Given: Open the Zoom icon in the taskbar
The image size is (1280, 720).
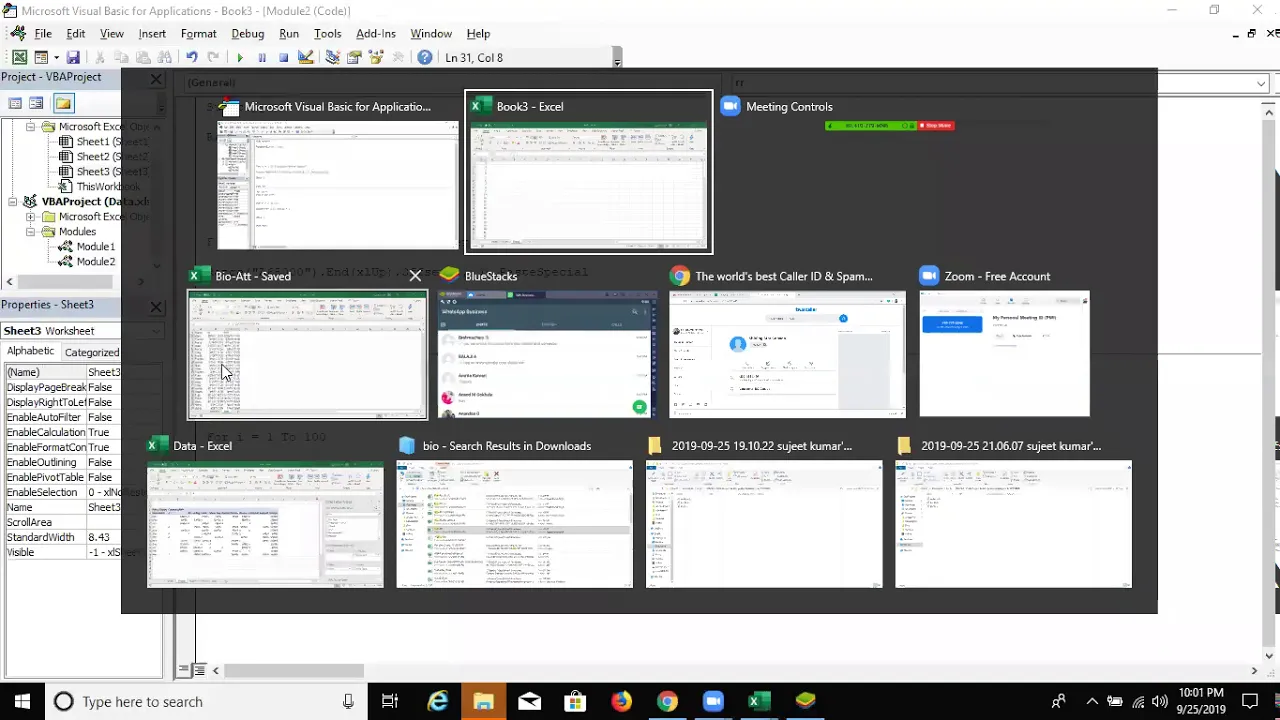Looking at the screenshot, I should pyautogui.click(x=713, y=701).
